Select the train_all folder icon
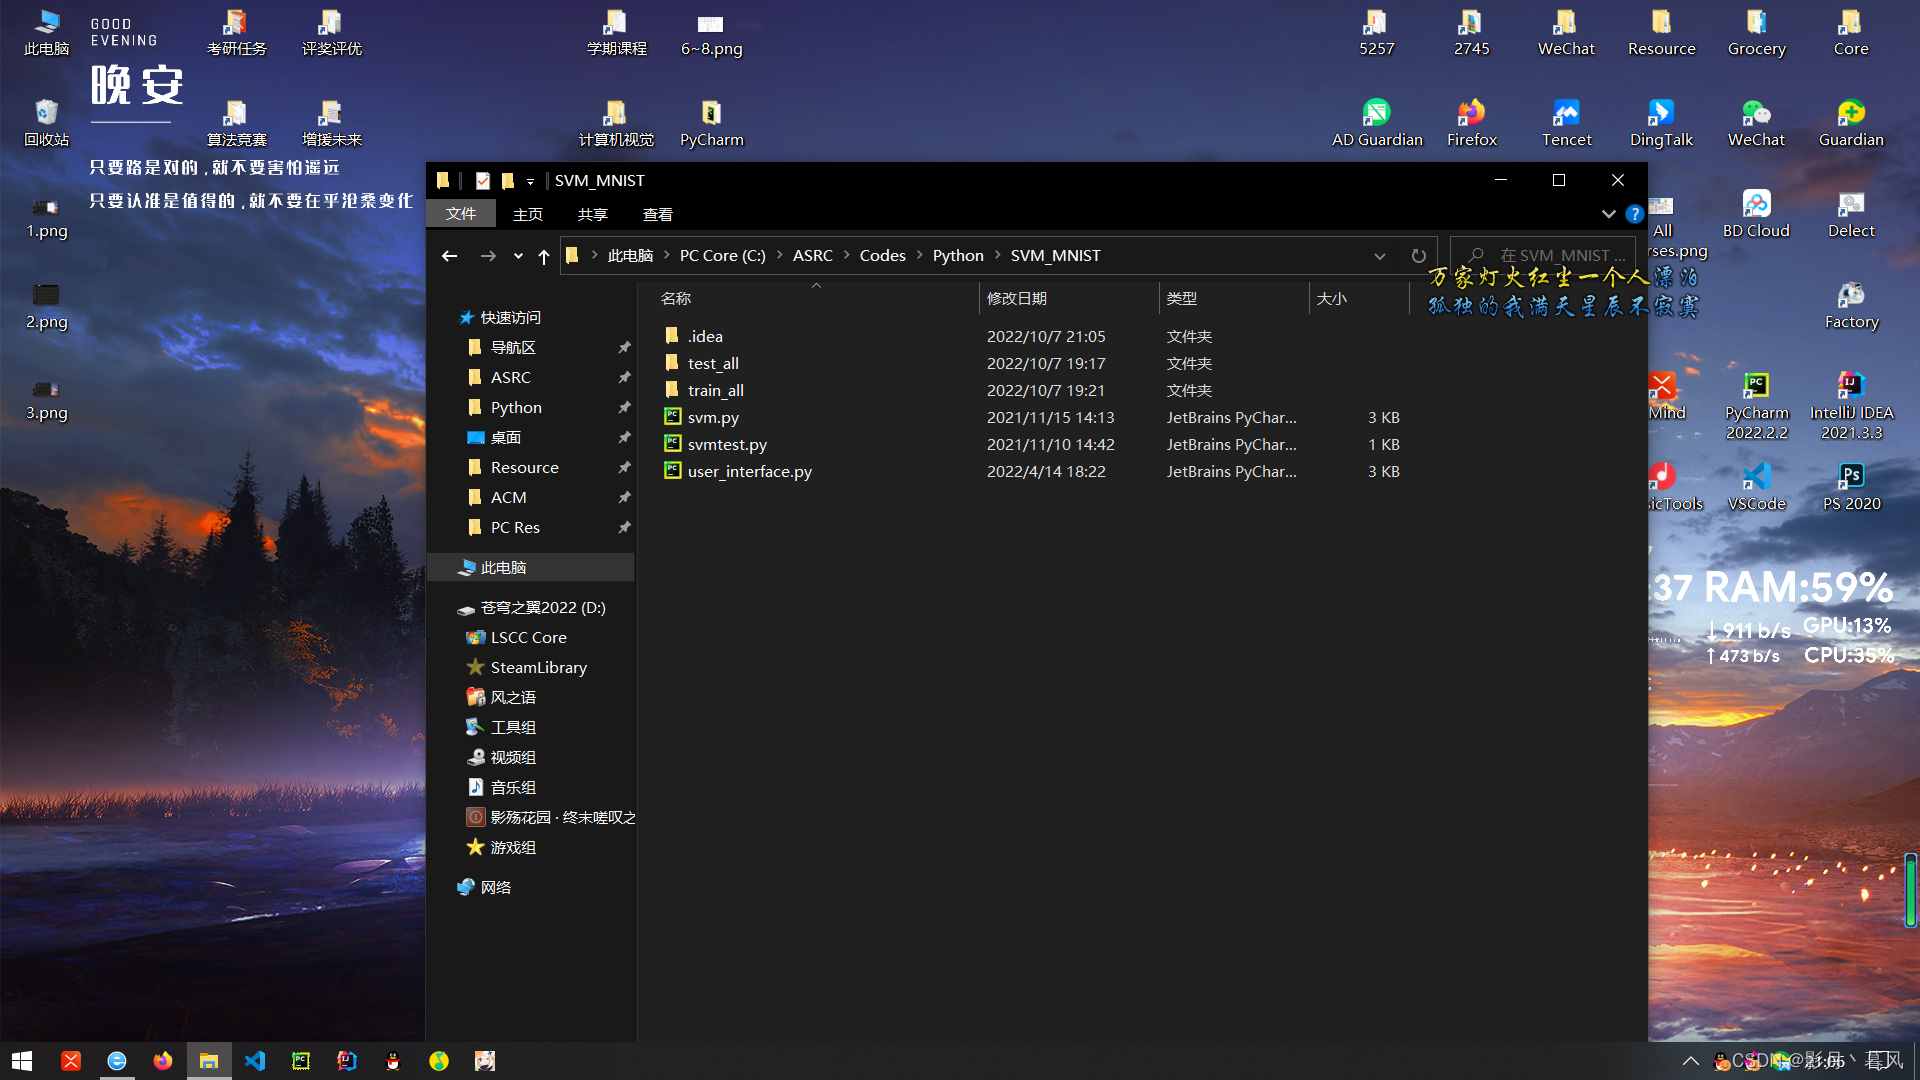The height and width of the screenshot is (1080, 1920). coord(673,390)
